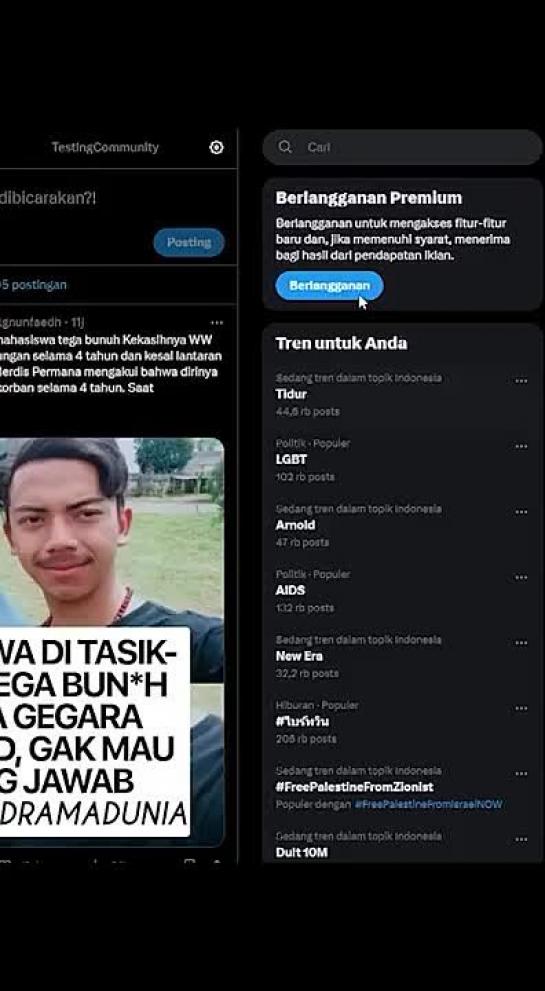This screenshot has height=991, width=545.
Task: Open the three-dot menu on the post
Action: (217, 322)
